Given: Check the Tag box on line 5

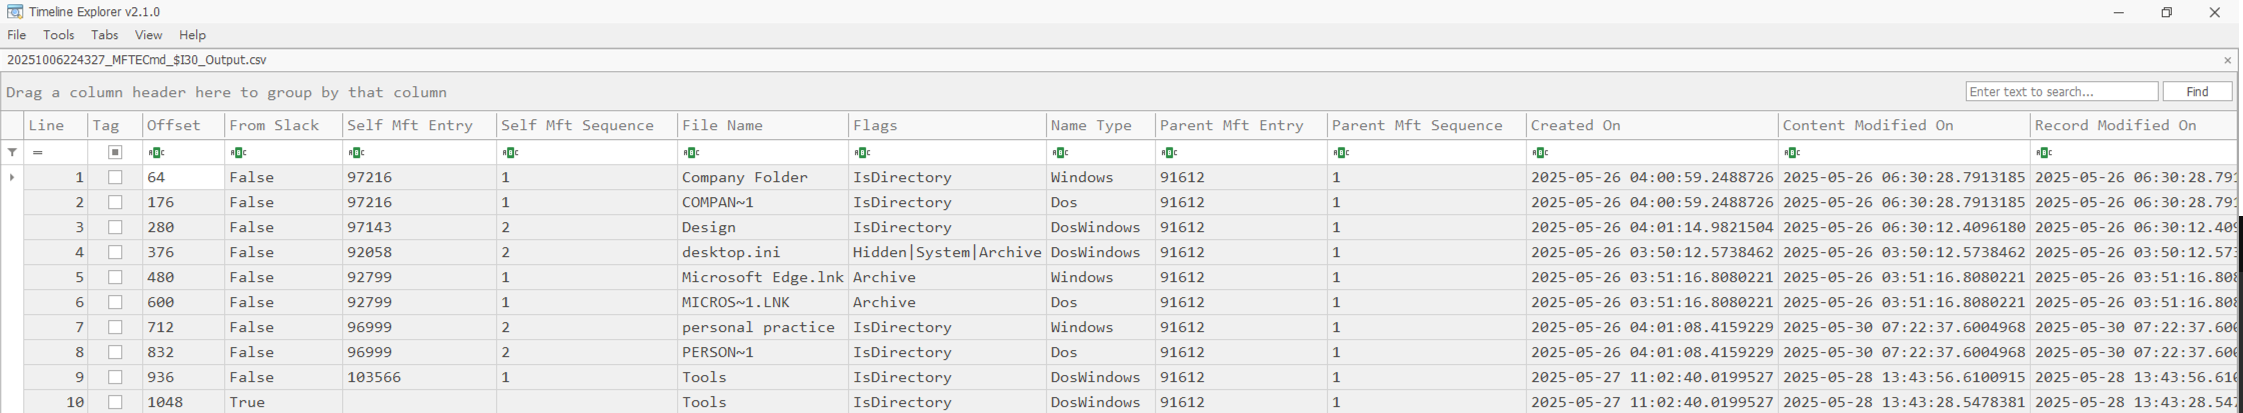Looking at the screenshot, I should tap(115, 277).
